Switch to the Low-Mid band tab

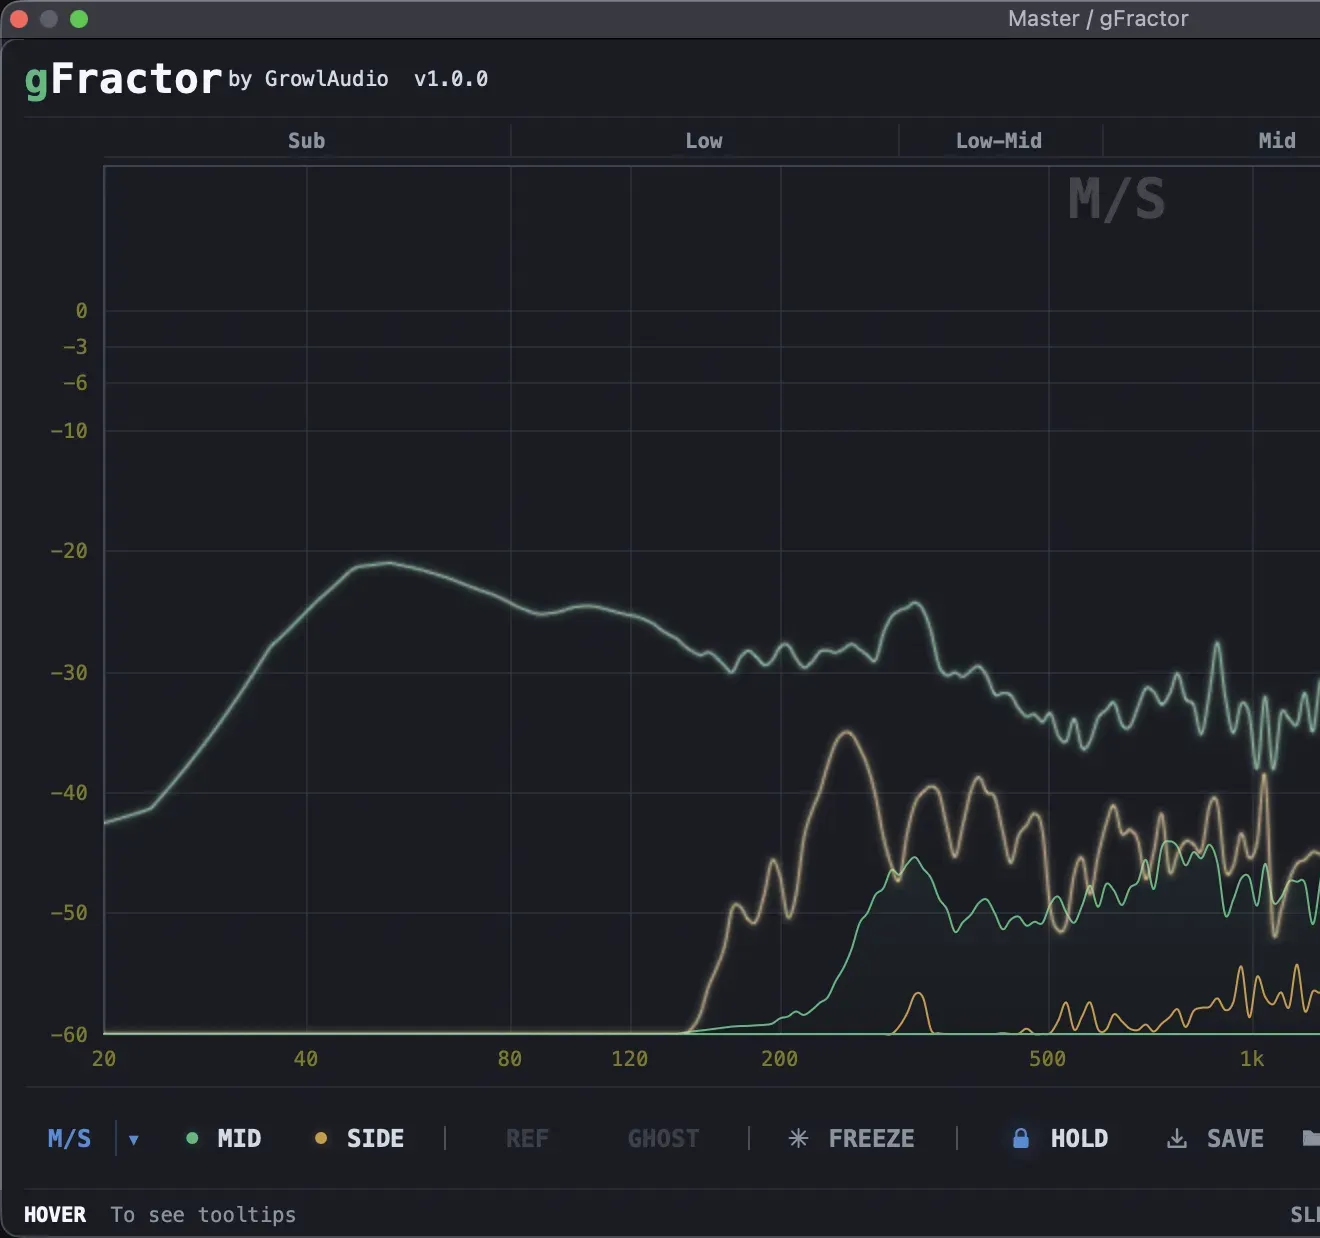[999, 140]
